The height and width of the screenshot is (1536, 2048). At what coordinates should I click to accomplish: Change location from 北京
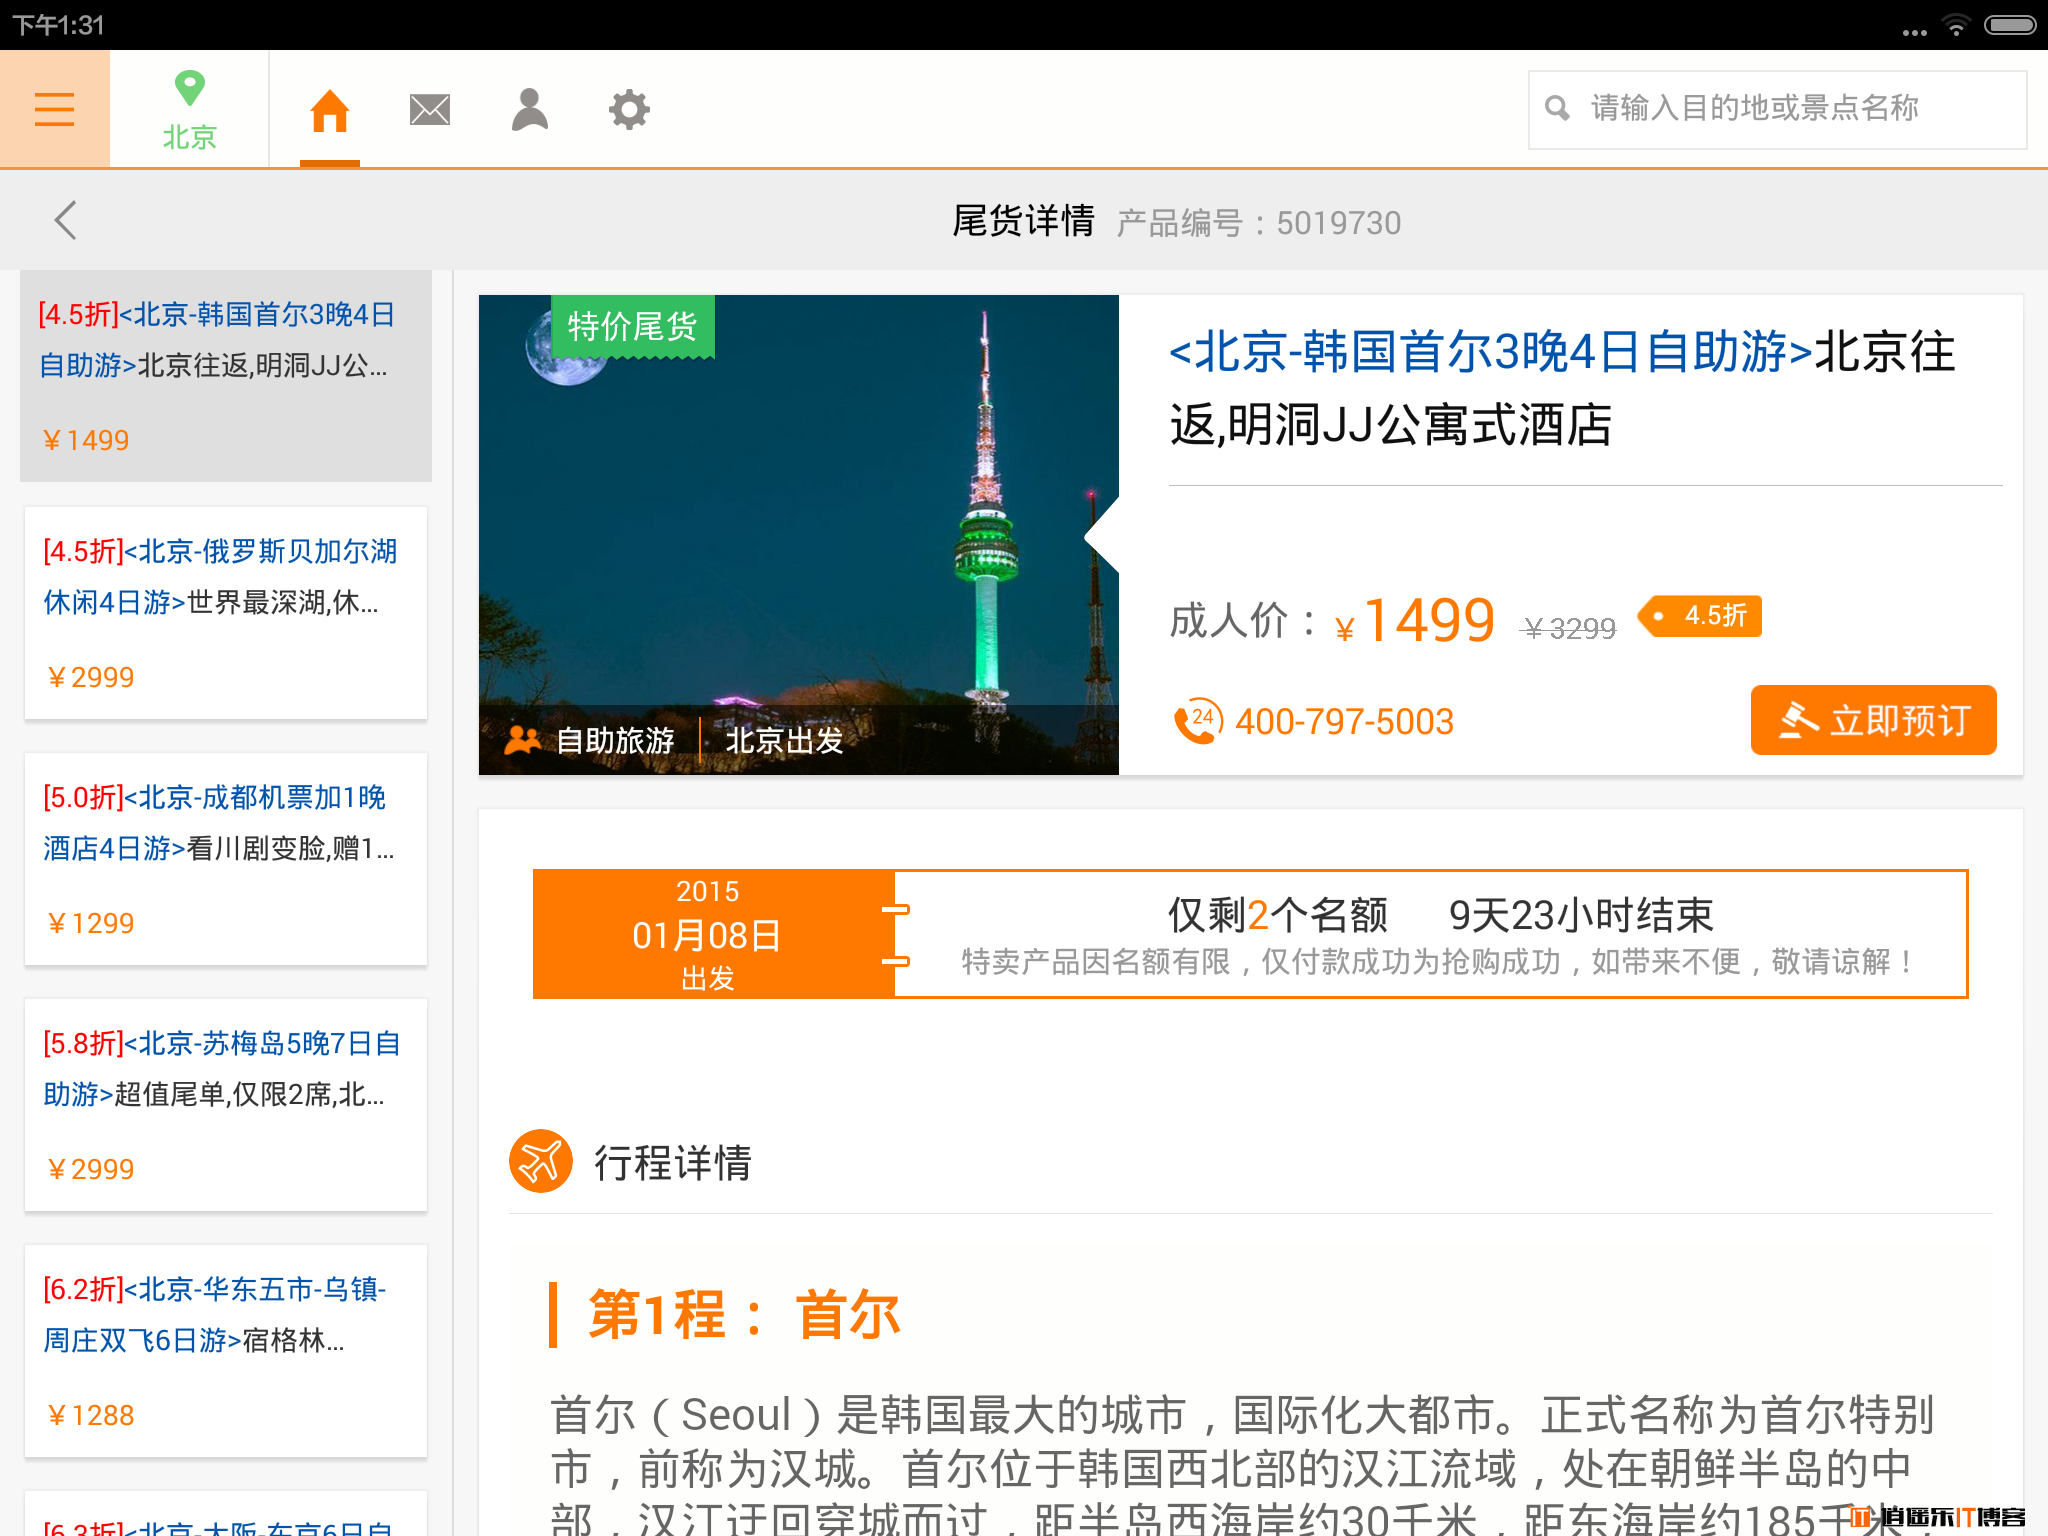189,110
